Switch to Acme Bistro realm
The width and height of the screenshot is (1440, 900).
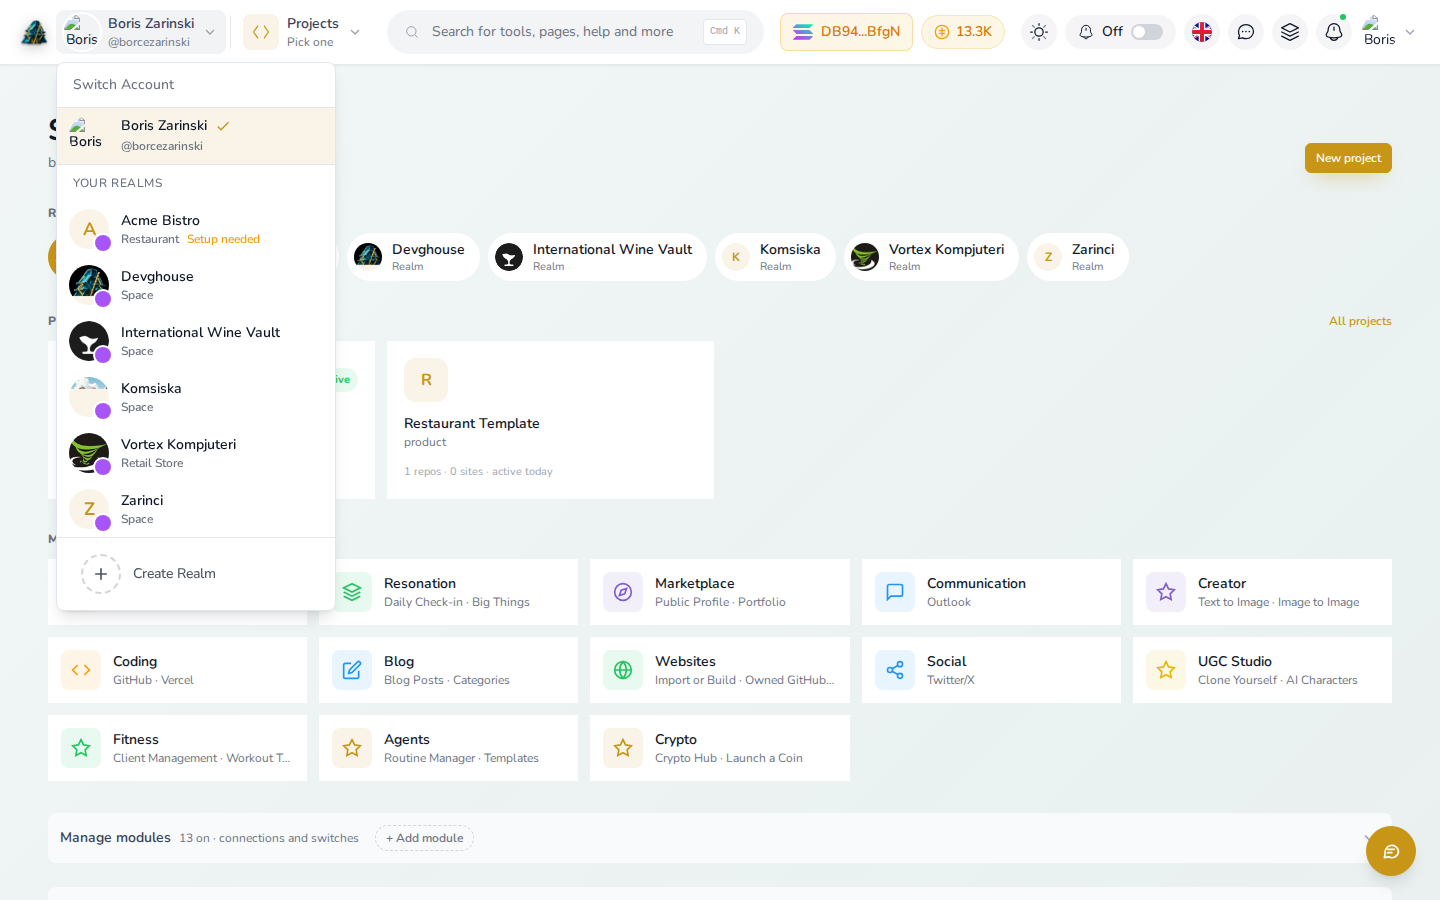tap(196, 229)
